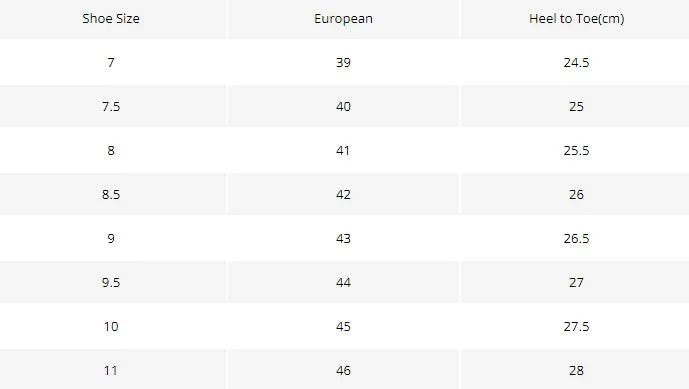Viewport: 689px width, 389px height.
Task: Click the 26.5 heel to toe value
Action: pyautogui.click(x=576, y=238)
